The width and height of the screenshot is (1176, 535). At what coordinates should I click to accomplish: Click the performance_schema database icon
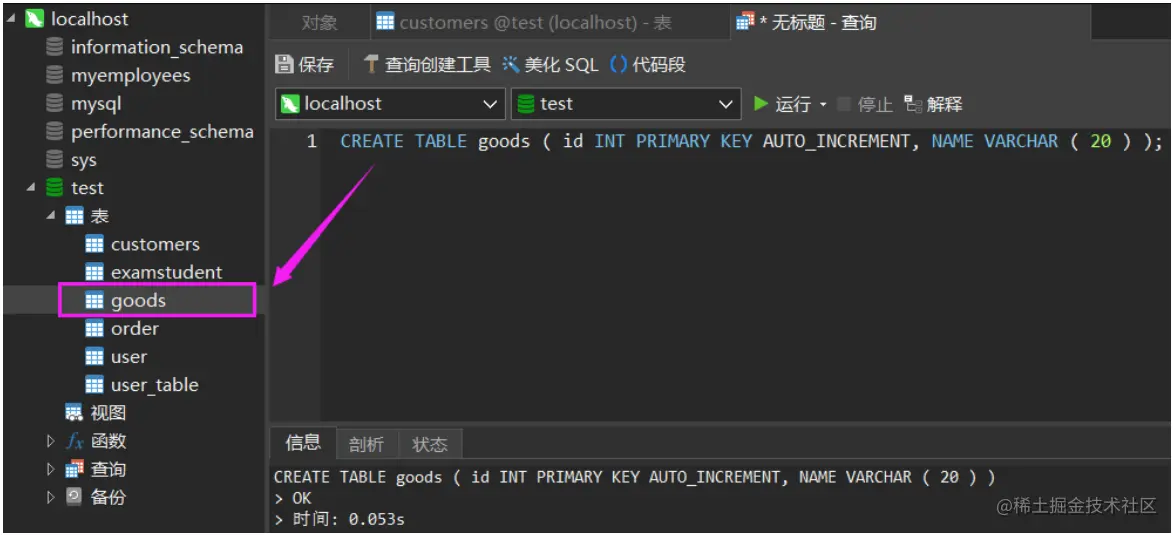click(54, 132)
